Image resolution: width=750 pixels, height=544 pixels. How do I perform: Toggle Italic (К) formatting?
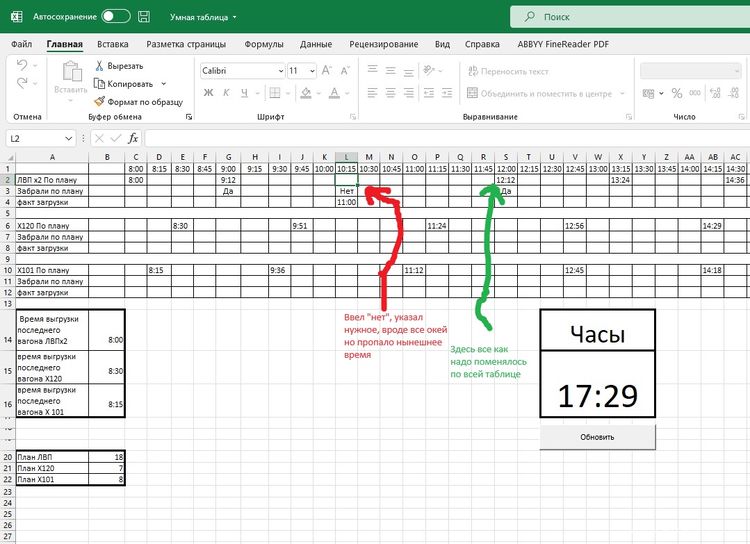pyautogui.click(x=226, y=93)
